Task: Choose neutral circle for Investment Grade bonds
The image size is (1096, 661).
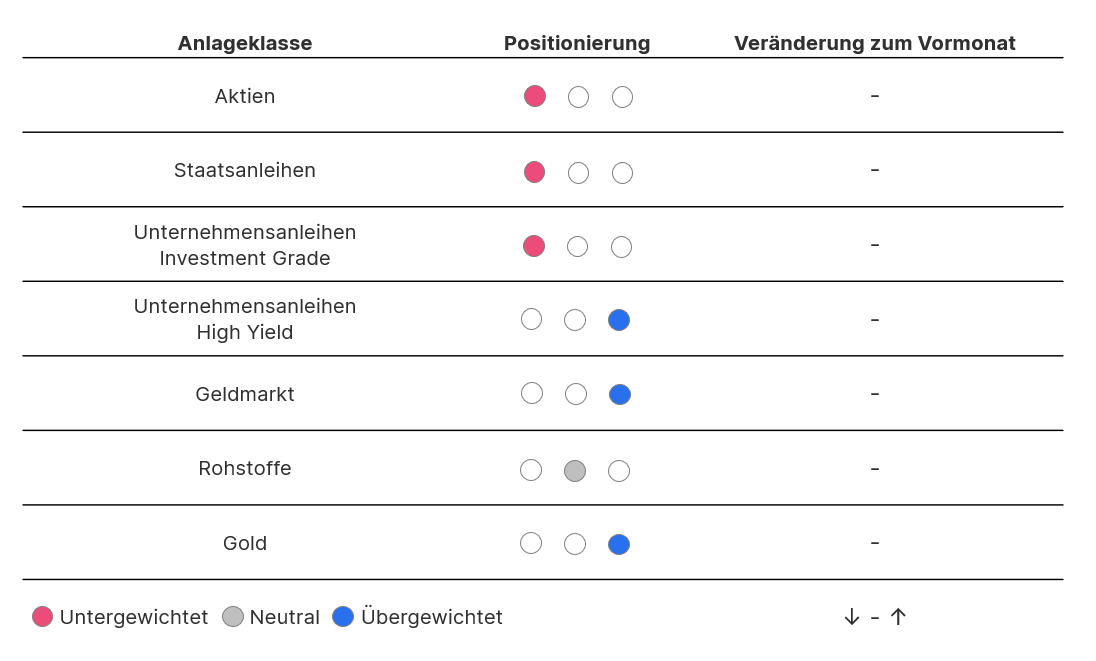Action: coord(577,246)
